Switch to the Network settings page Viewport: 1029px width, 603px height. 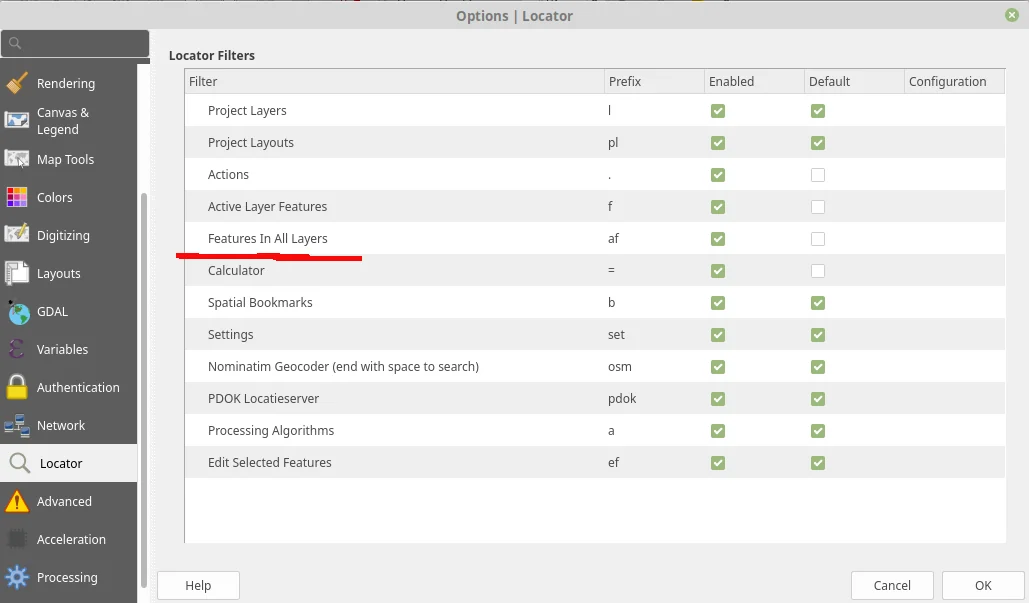(x=61, y=425)
